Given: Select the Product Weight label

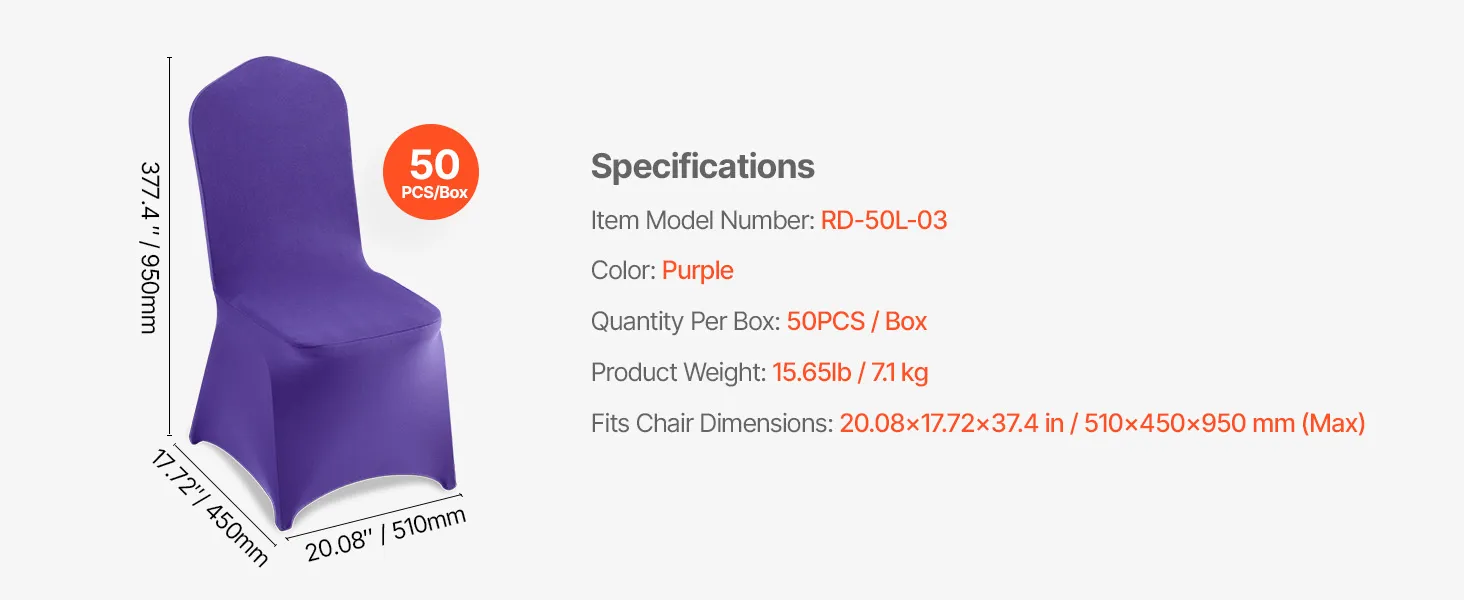Looking at the screenshot, I should pyautogui.click(x=678, y=373).
